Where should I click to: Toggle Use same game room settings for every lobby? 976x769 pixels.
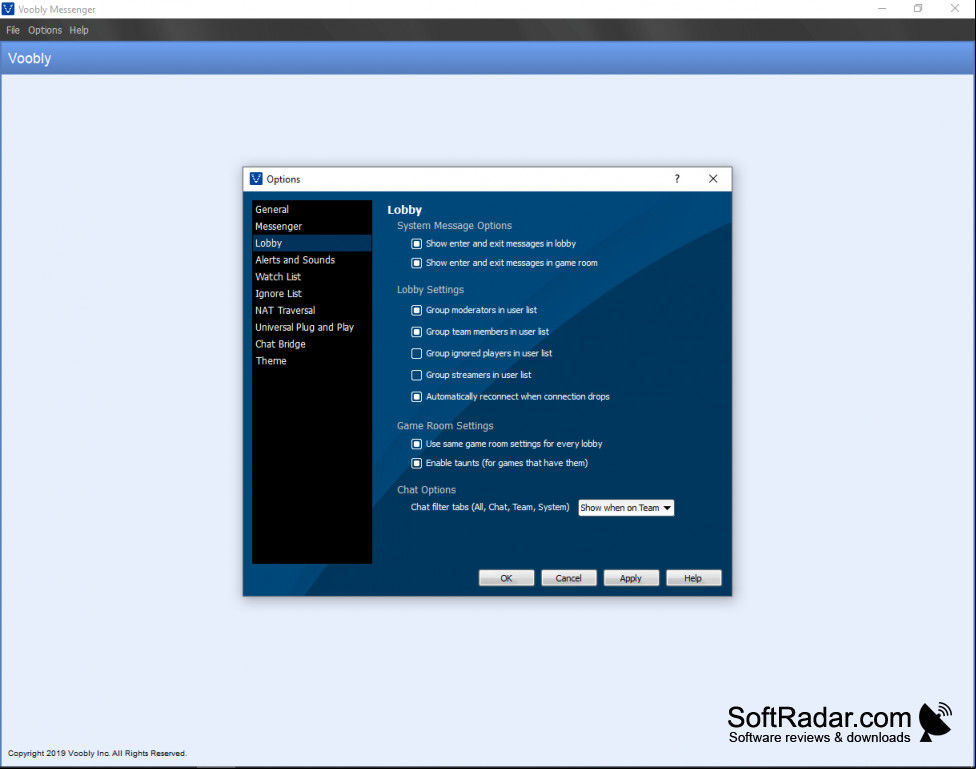tap(416, 444)
